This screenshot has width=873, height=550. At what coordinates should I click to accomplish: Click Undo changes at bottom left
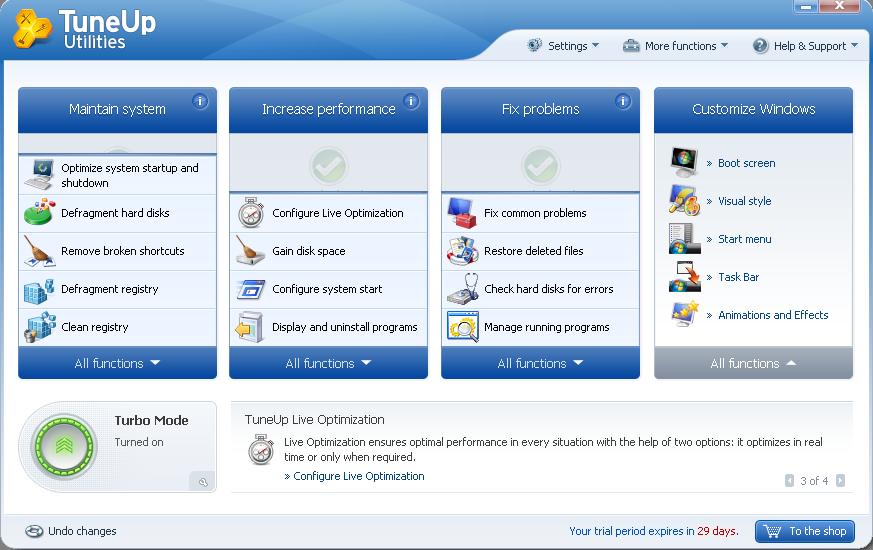coord(71,531)
